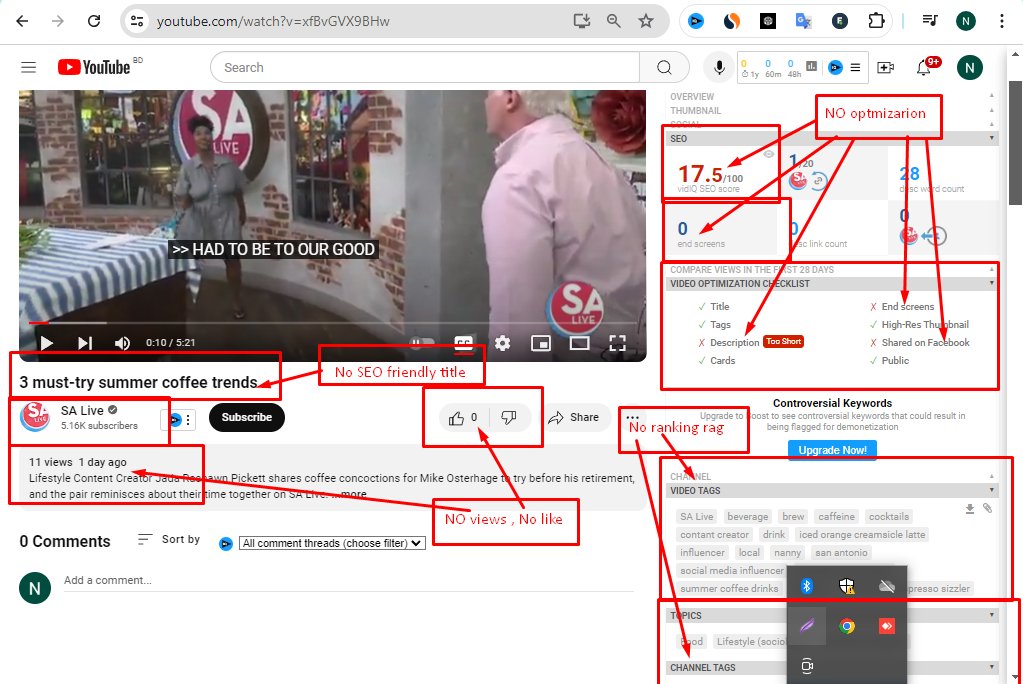Open YouTube hamburger guide menu
The height and width of the screenshot is (684, 1023).
pyautogui.click(x=29, y=67)
